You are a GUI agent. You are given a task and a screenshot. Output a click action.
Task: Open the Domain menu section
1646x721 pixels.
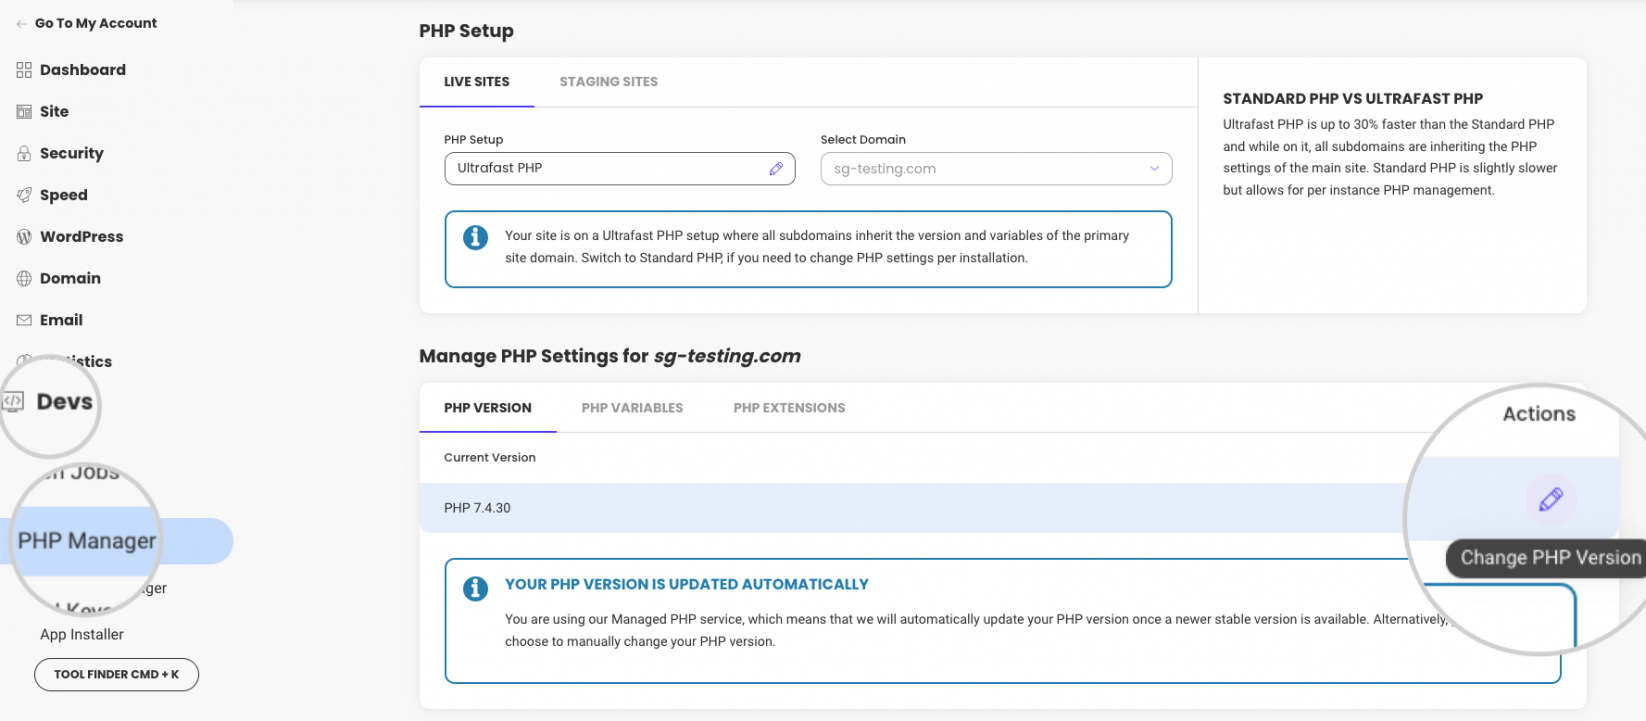(x=70, y=279)
